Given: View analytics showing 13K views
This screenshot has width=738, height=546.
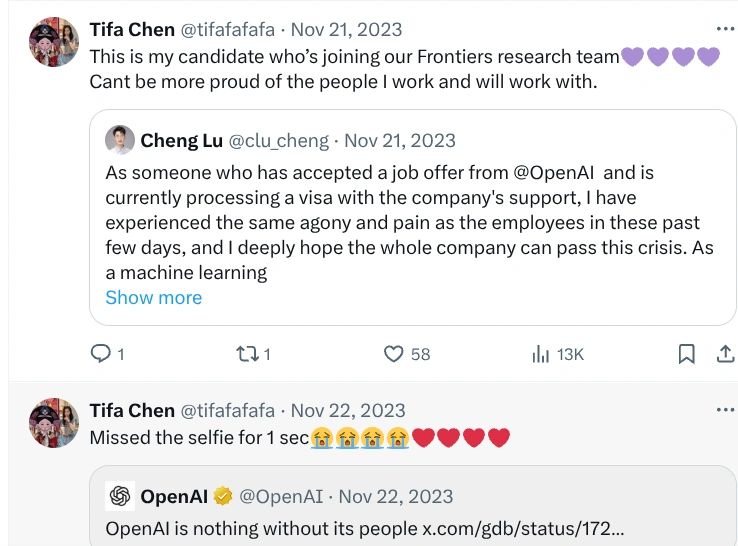Looking at the screenshot, I should 540,353.
